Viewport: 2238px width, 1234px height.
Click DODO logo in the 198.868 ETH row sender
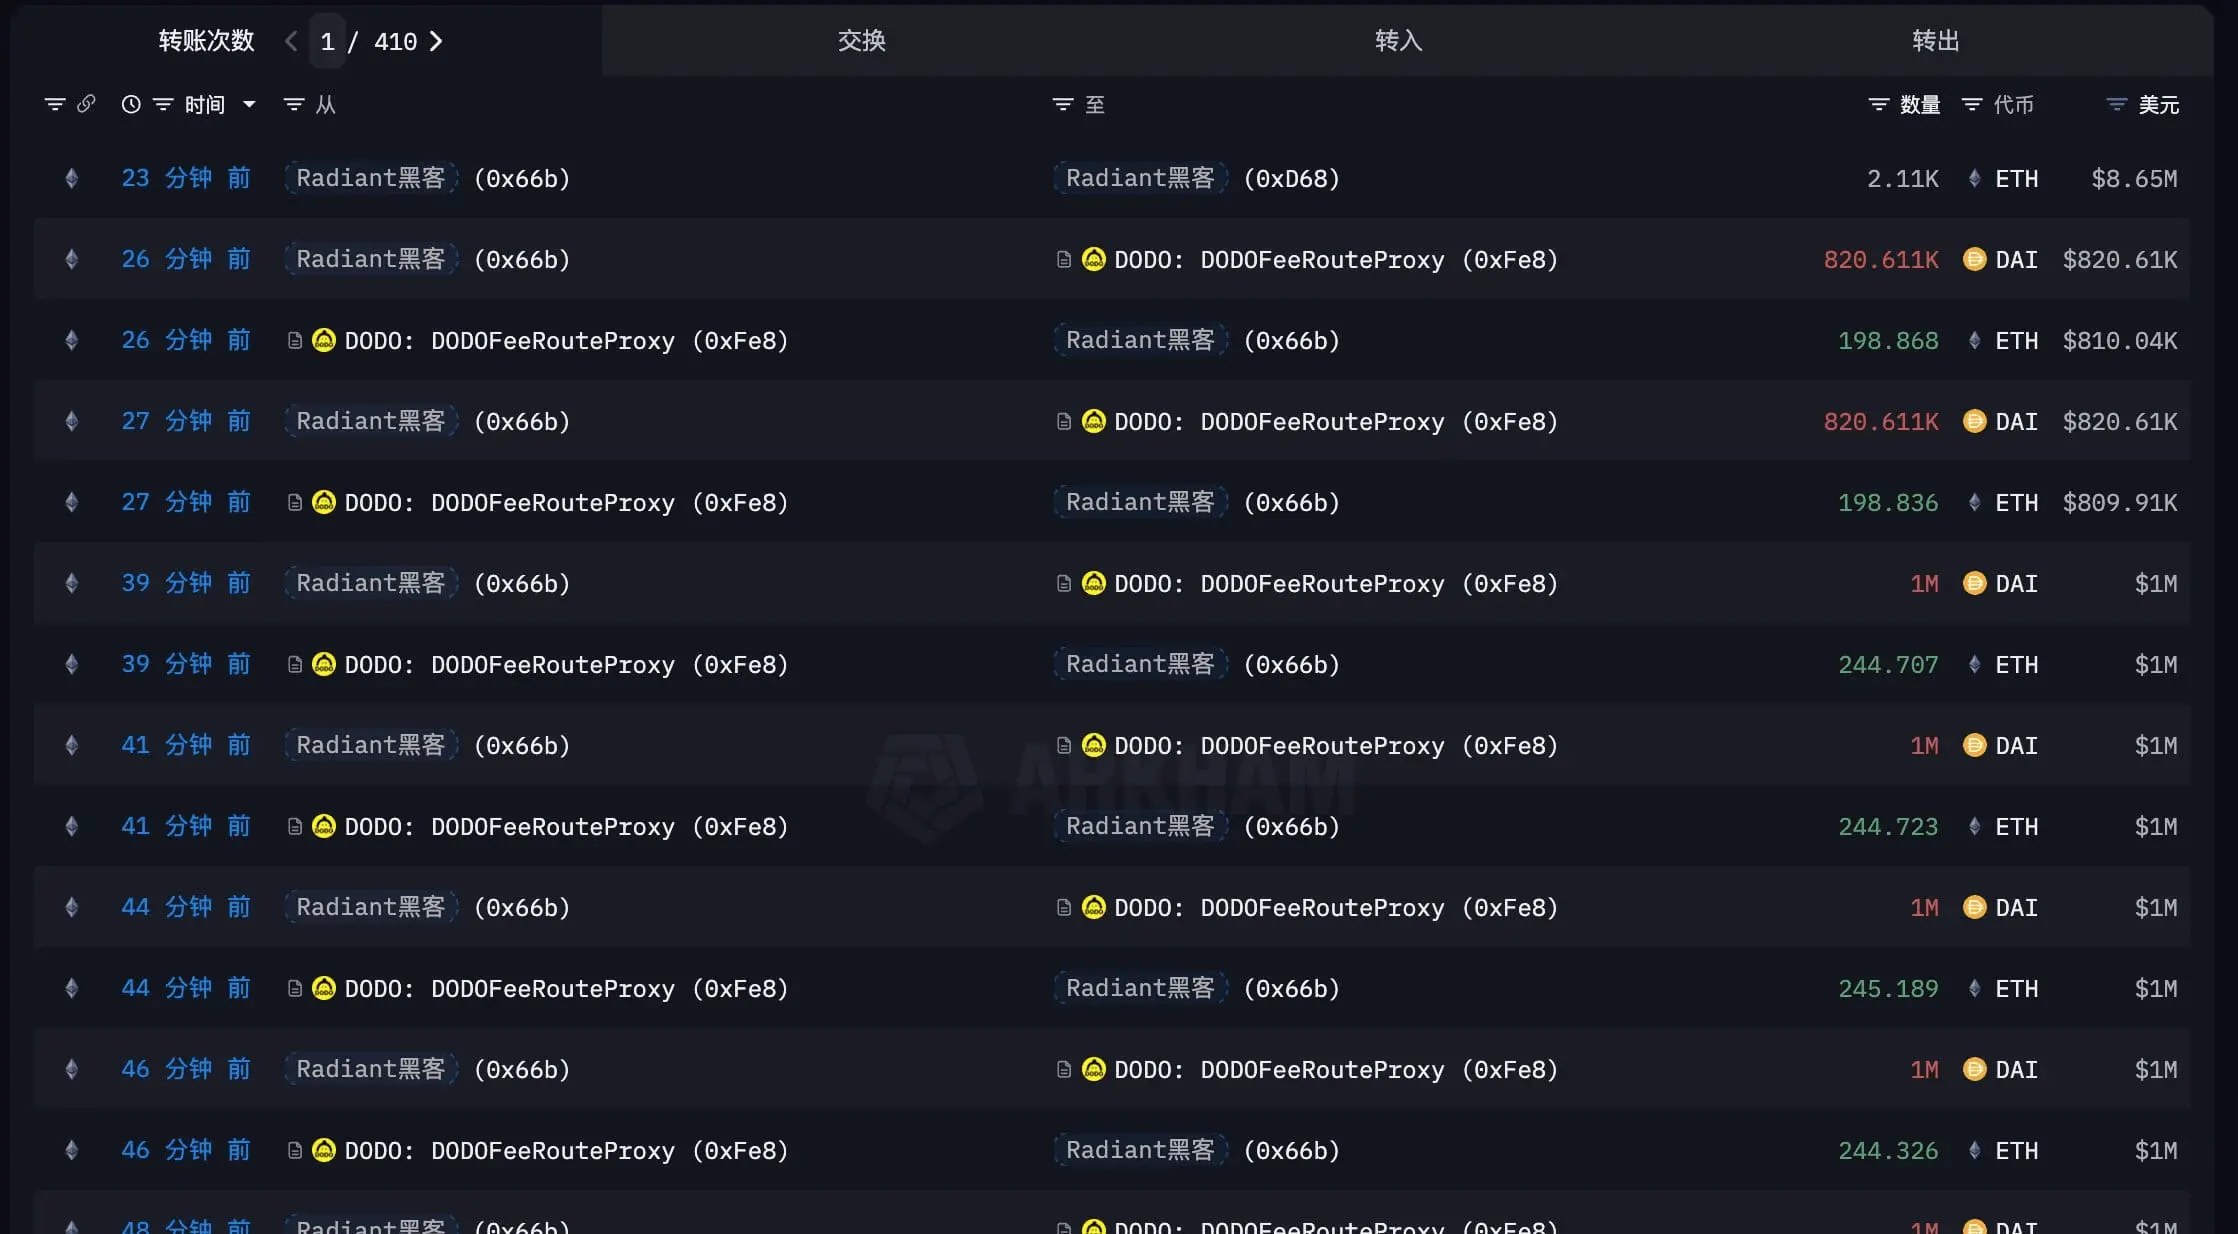tap(324, 340)
